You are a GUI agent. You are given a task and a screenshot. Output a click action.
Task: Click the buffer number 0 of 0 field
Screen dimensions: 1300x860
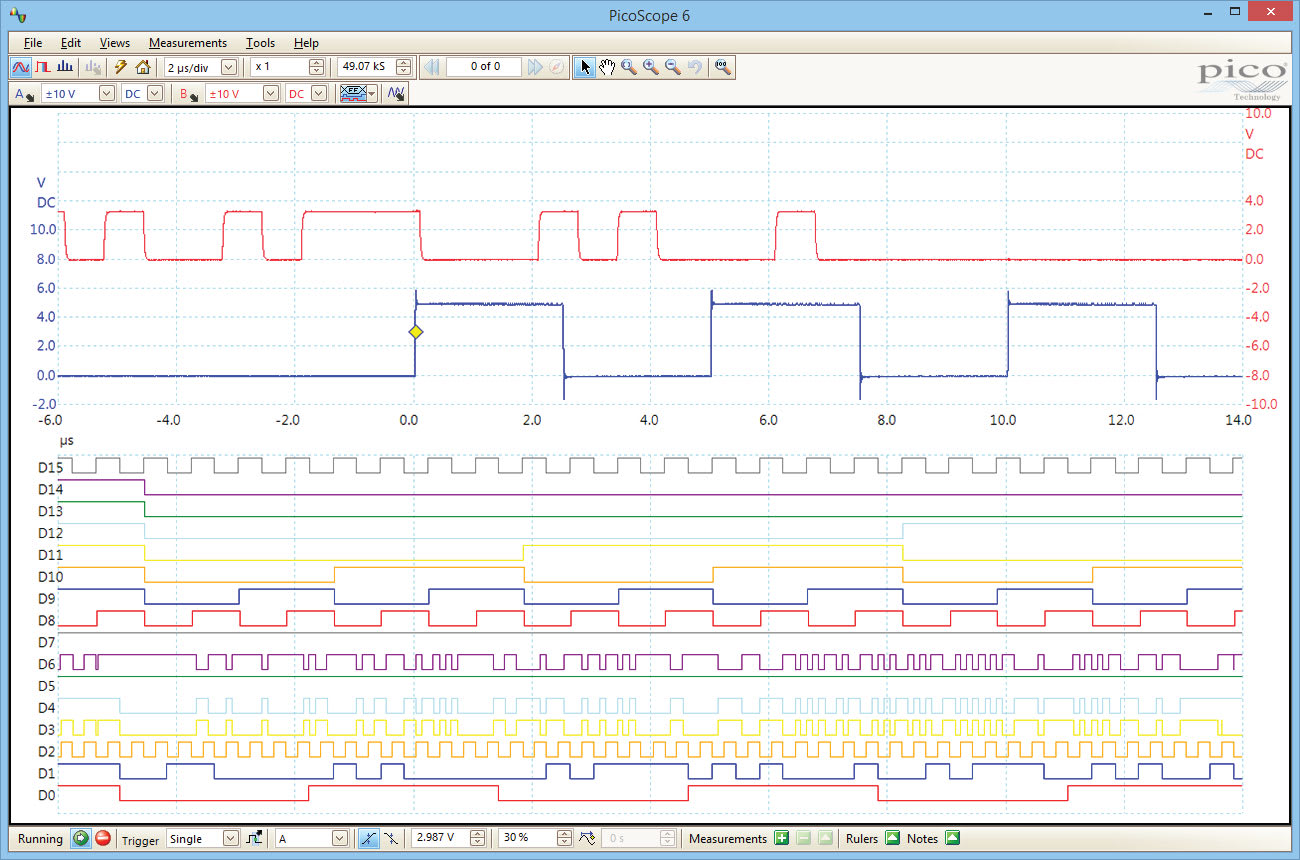click(x=484, y=67)
